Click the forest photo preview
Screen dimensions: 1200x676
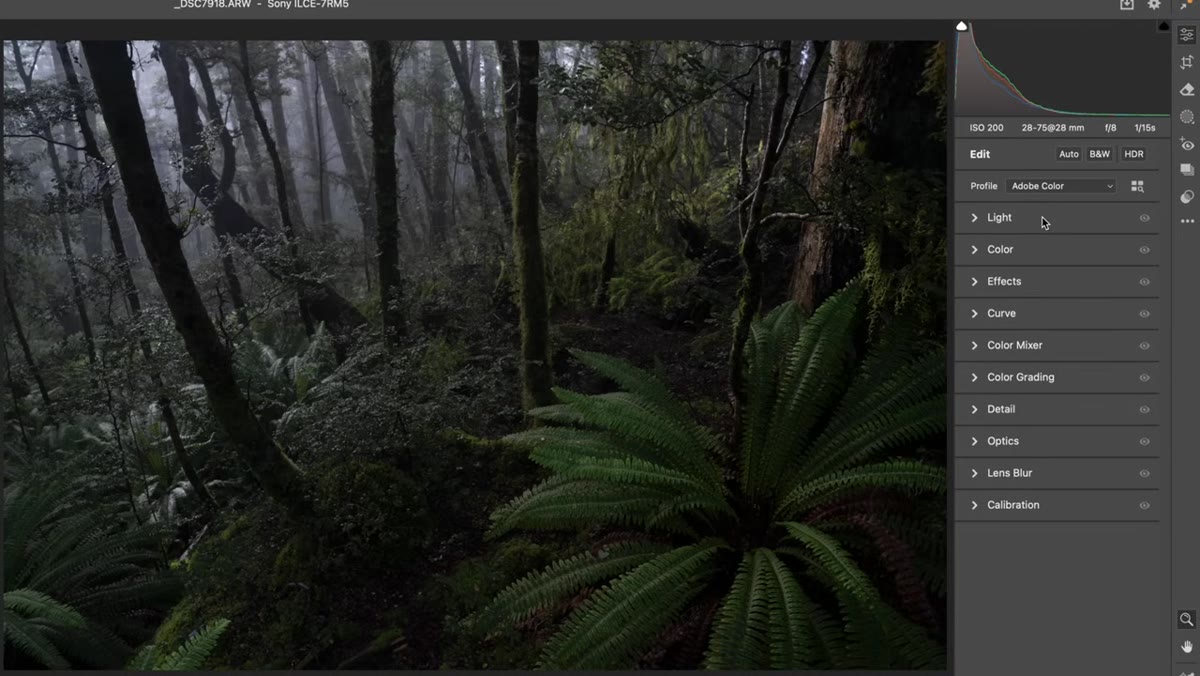[473, 355]
